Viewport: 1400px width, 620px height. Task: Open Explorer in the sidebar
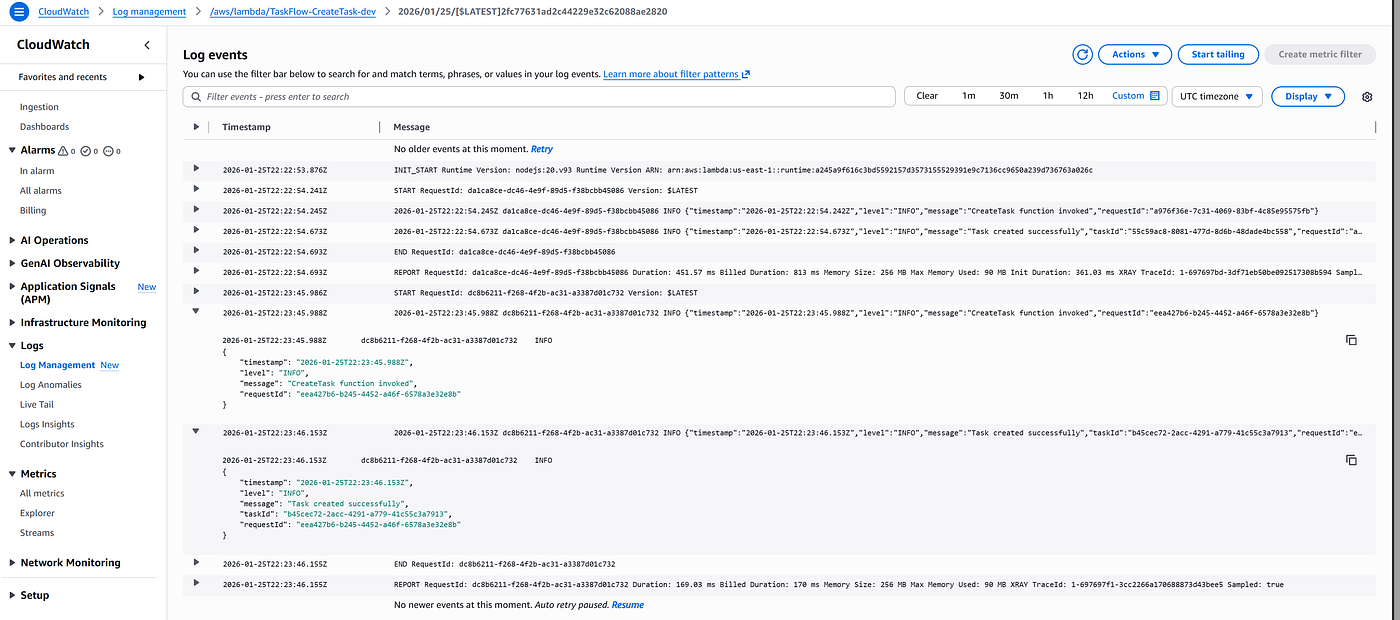pos(37,513)
